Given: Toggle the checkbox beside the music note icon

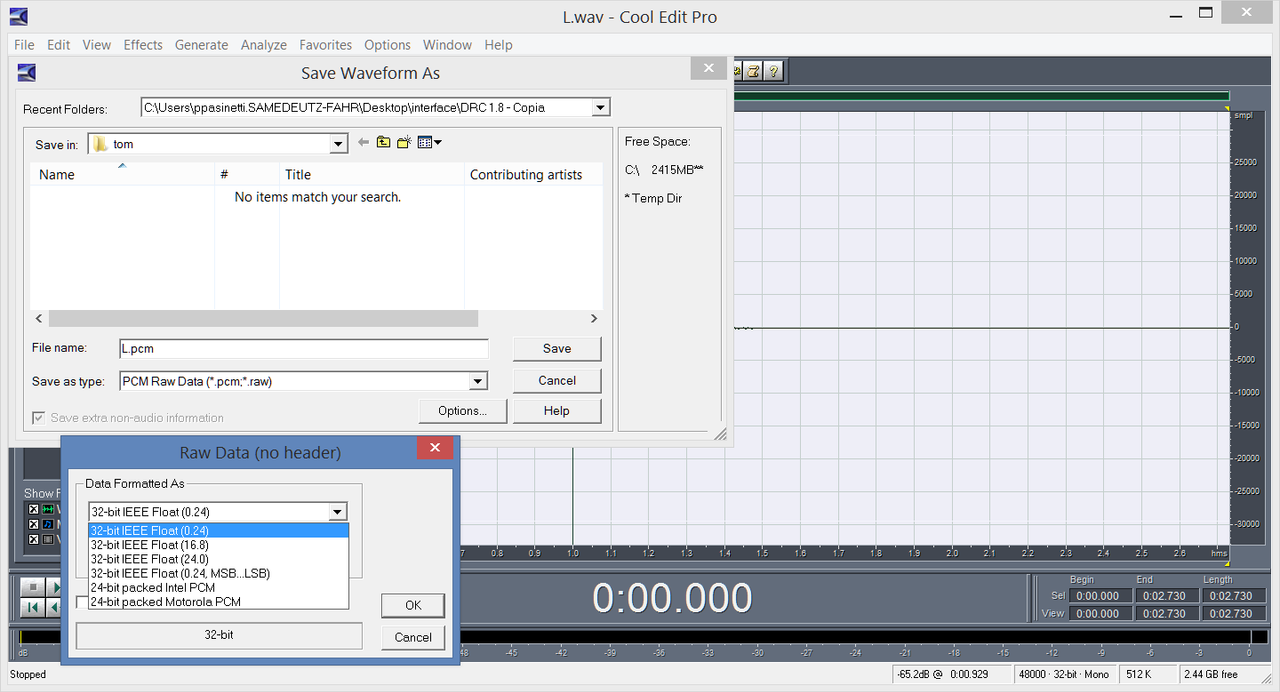Looking at the screenshot, I should point(33,525).
